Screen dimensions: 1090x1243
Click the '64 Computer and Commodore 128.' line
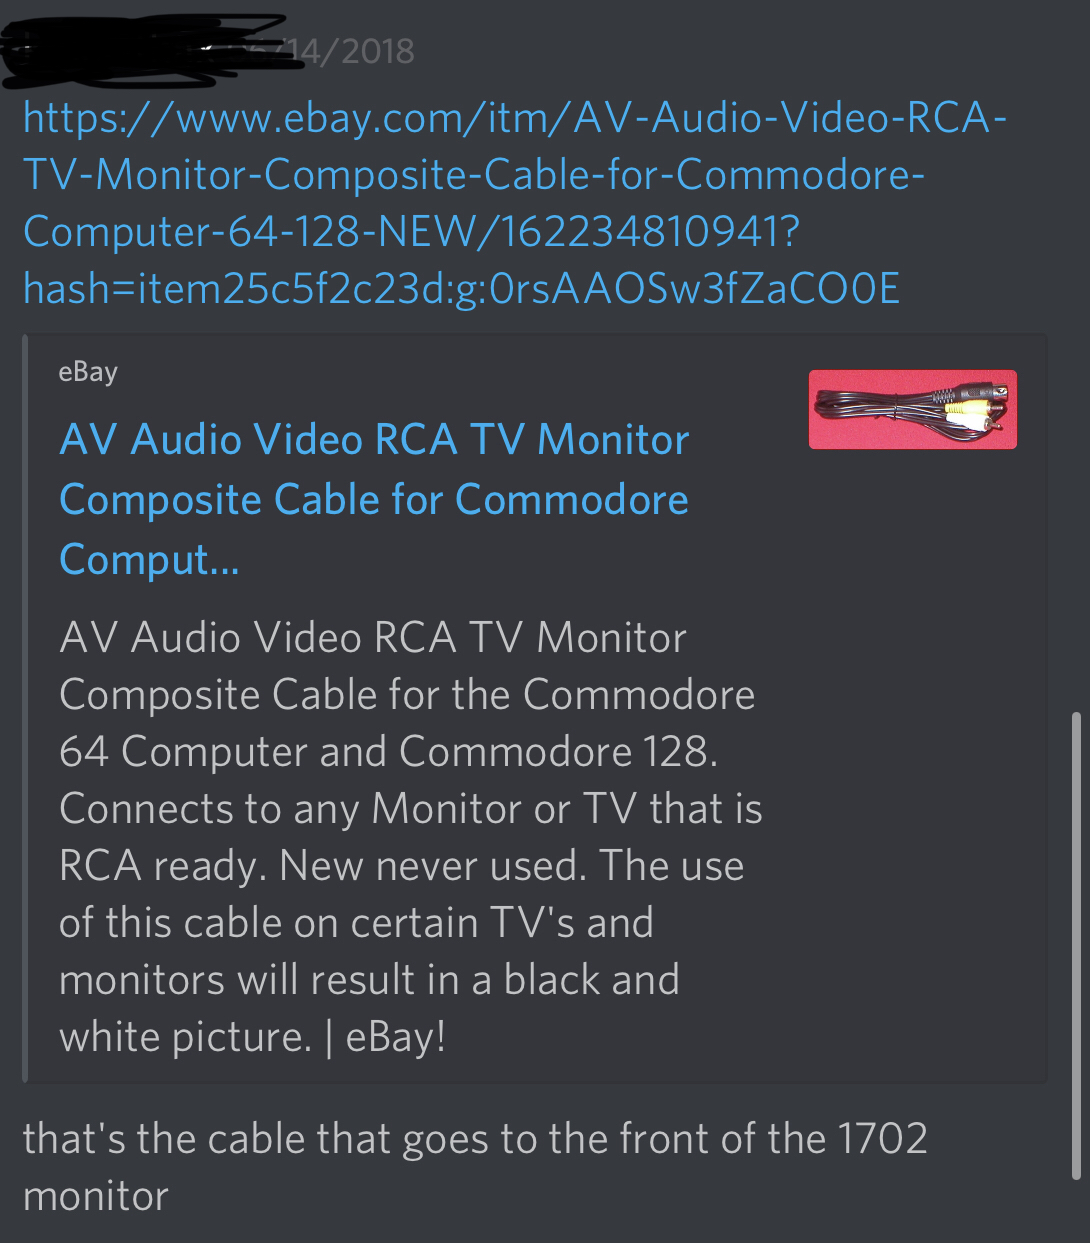point(389,752)
